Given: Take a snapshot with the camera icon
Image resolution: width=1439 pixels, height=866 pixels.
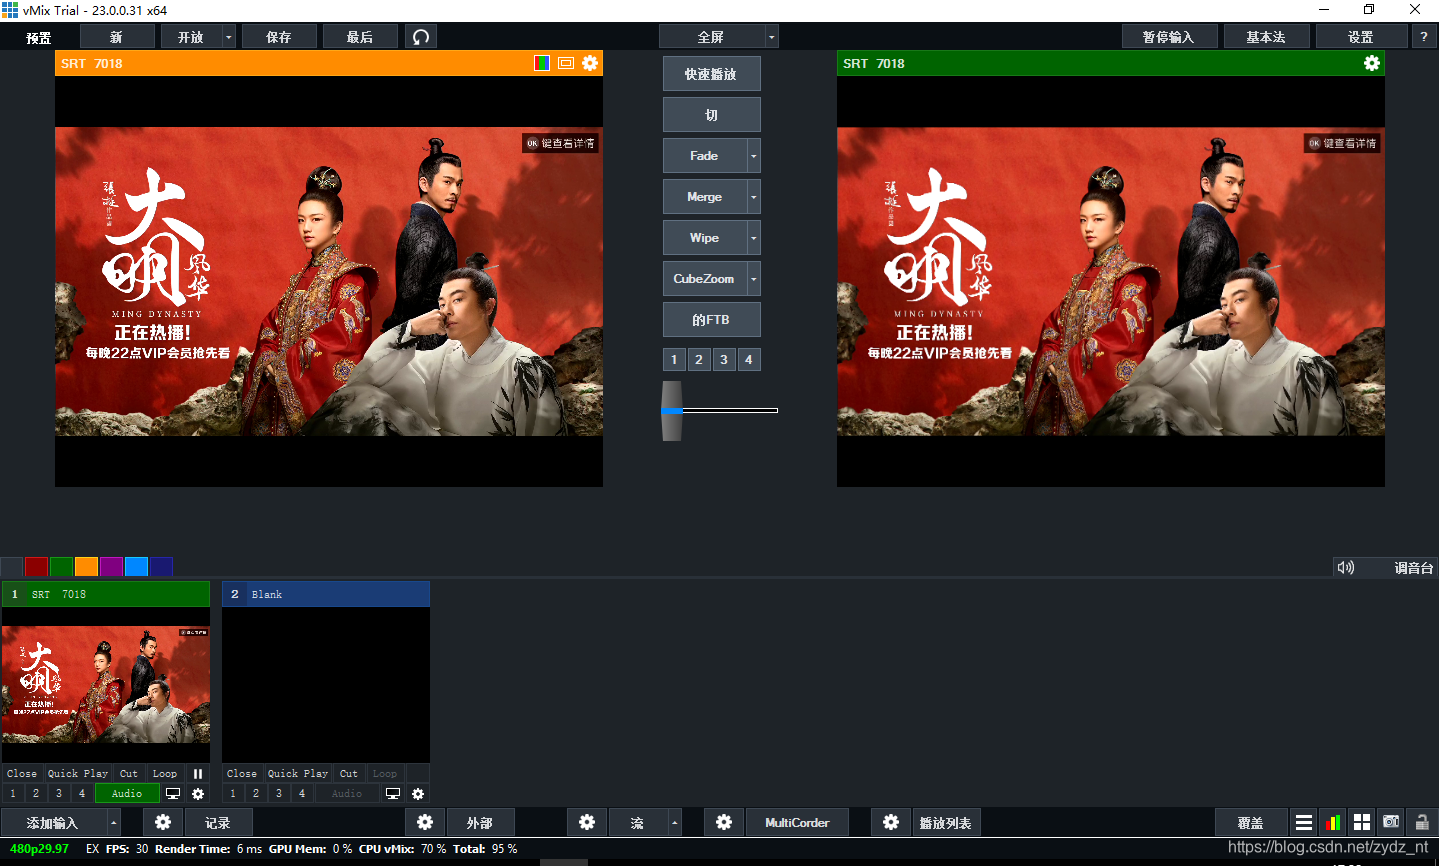Looking at the screenshot, I should [x=1391, y=822].
